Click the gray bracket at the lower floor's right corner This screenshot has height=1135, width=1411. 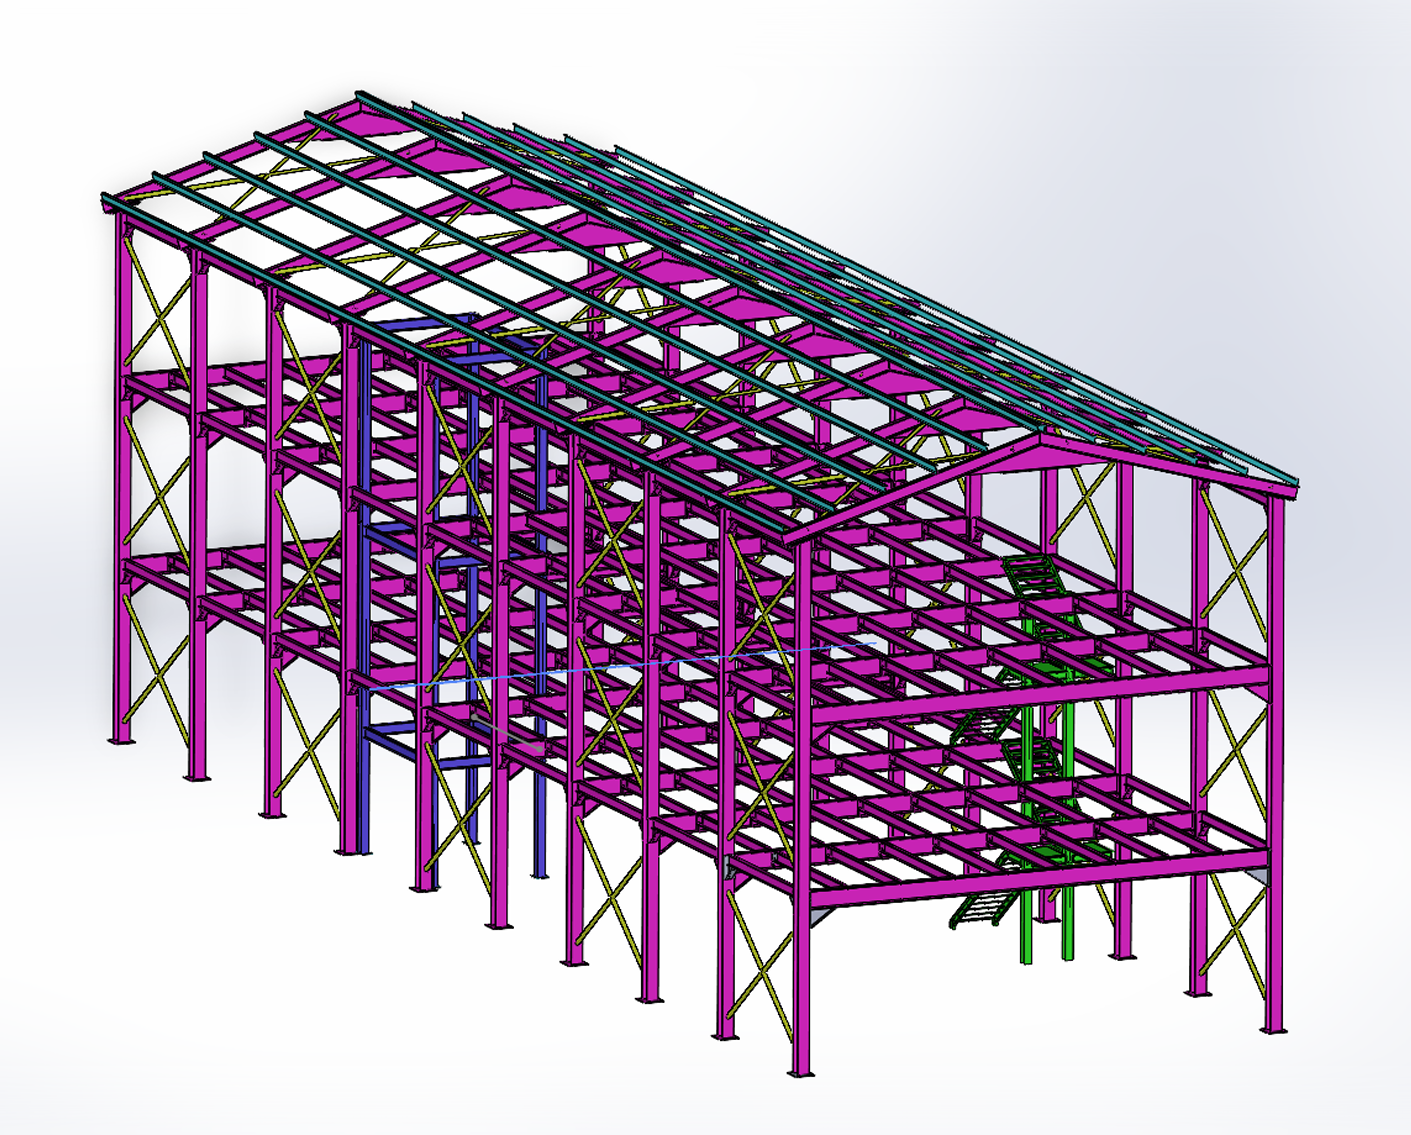tap(1260, 878)
